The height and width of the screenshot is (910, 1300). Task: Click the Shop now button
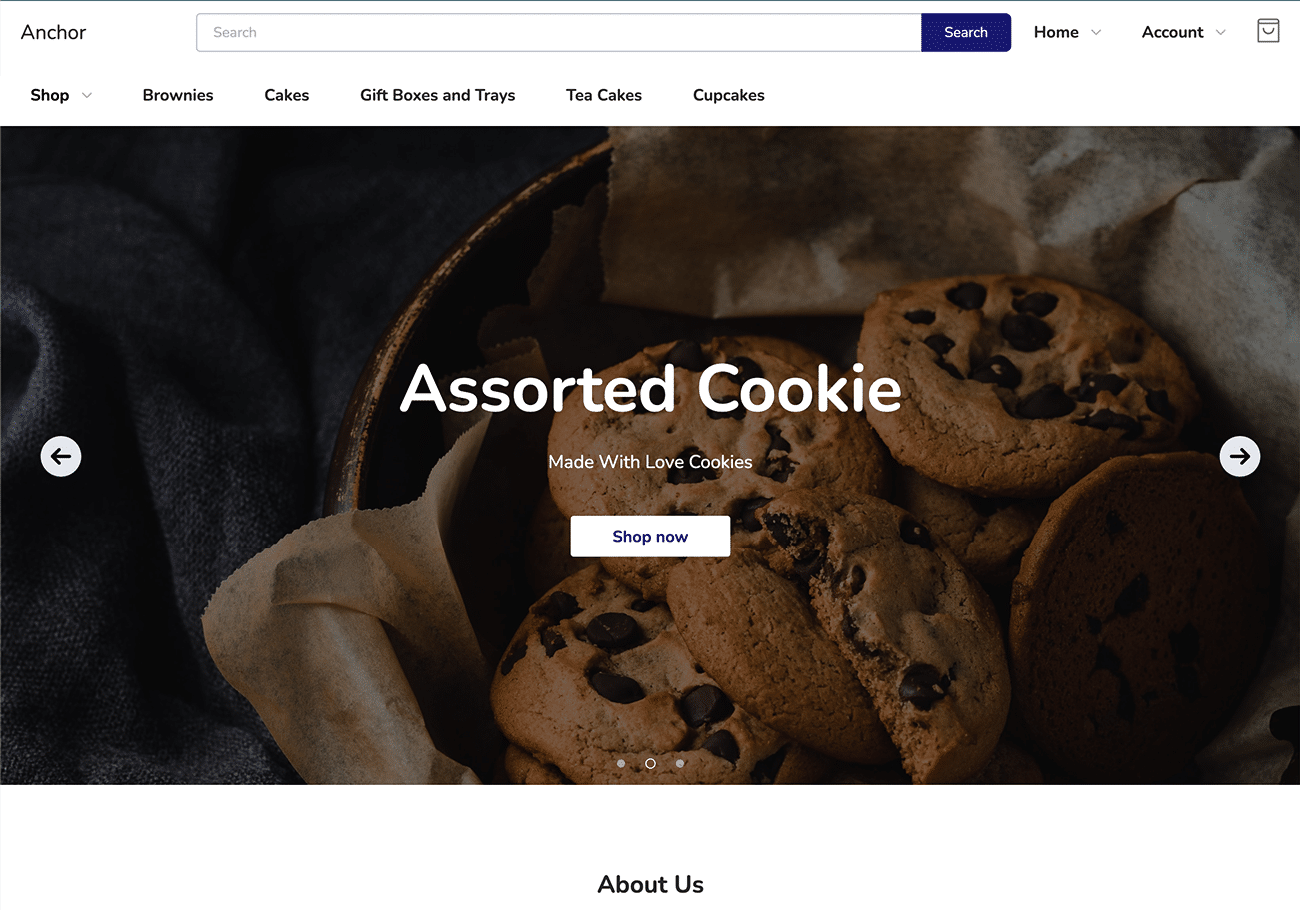tap(650, 536)
